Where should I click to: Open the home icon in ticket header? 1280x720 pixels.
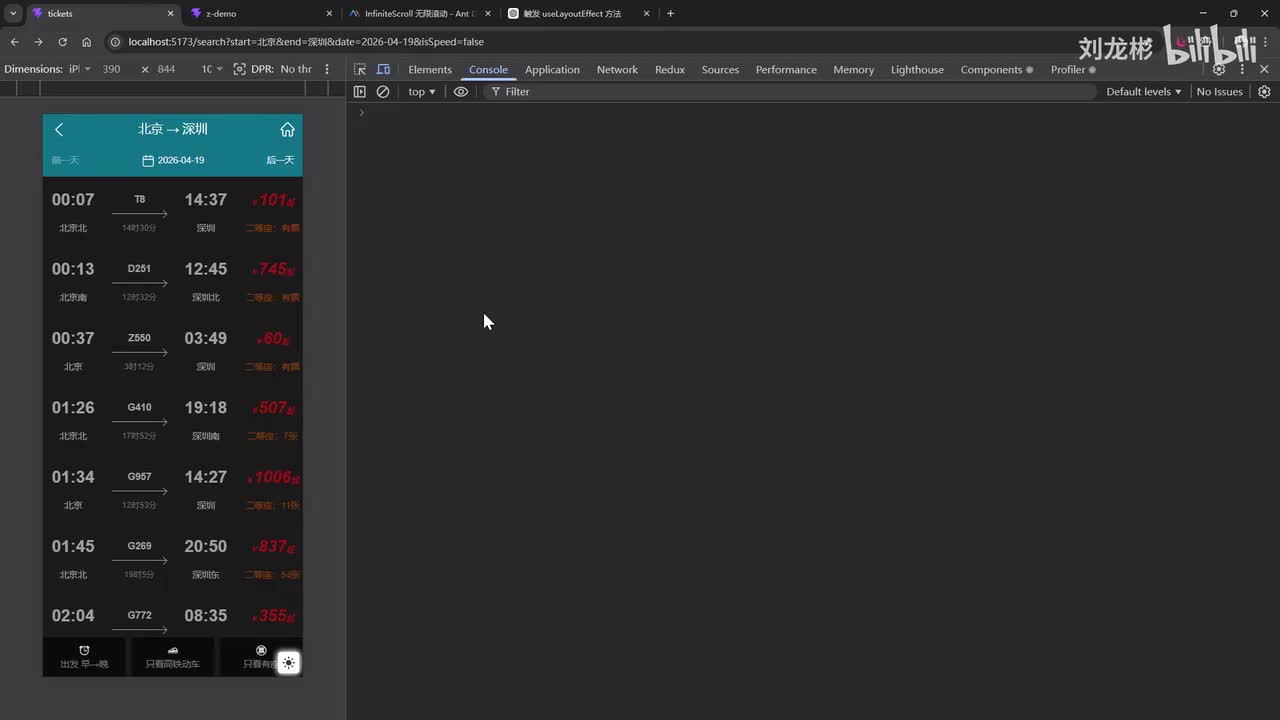[x=287, y=130]
